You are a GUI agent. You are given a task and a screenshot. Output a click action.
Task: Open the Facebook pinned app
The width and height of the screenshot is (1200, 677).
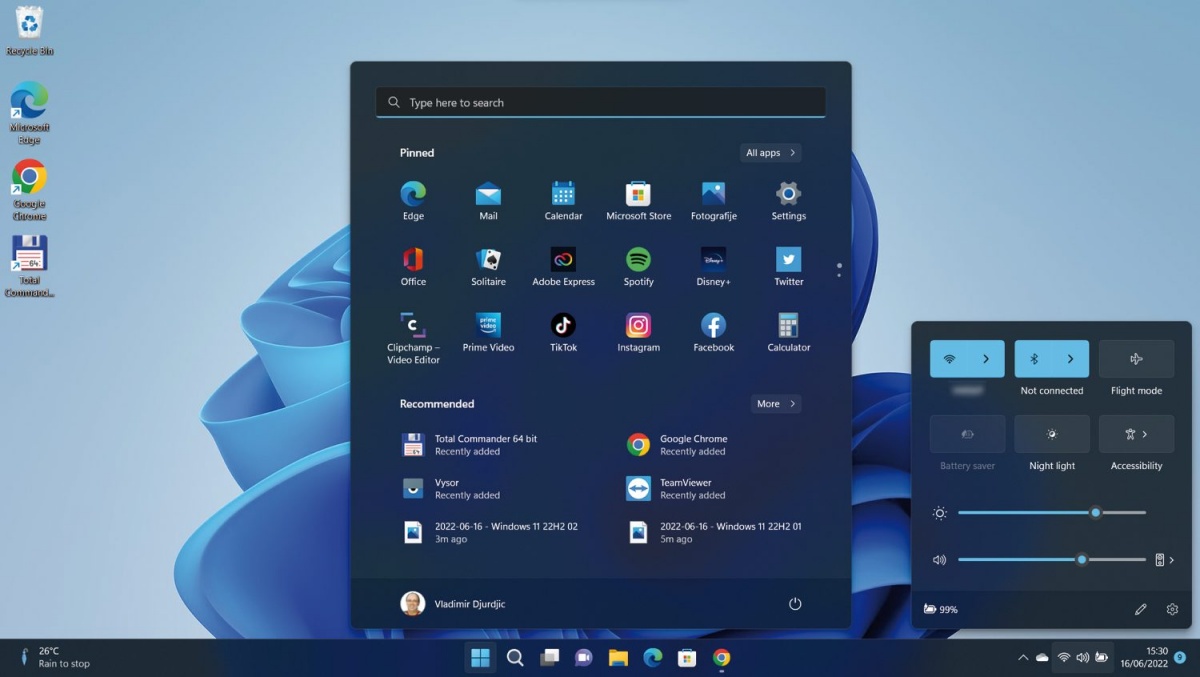[x=713, y=333]
